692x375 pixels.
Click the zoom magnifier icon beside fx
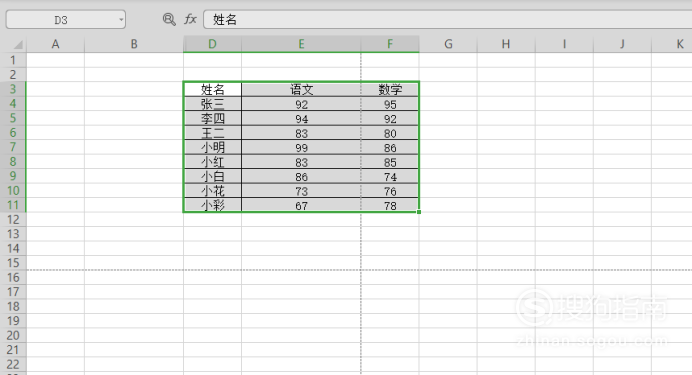click(169, 19)
